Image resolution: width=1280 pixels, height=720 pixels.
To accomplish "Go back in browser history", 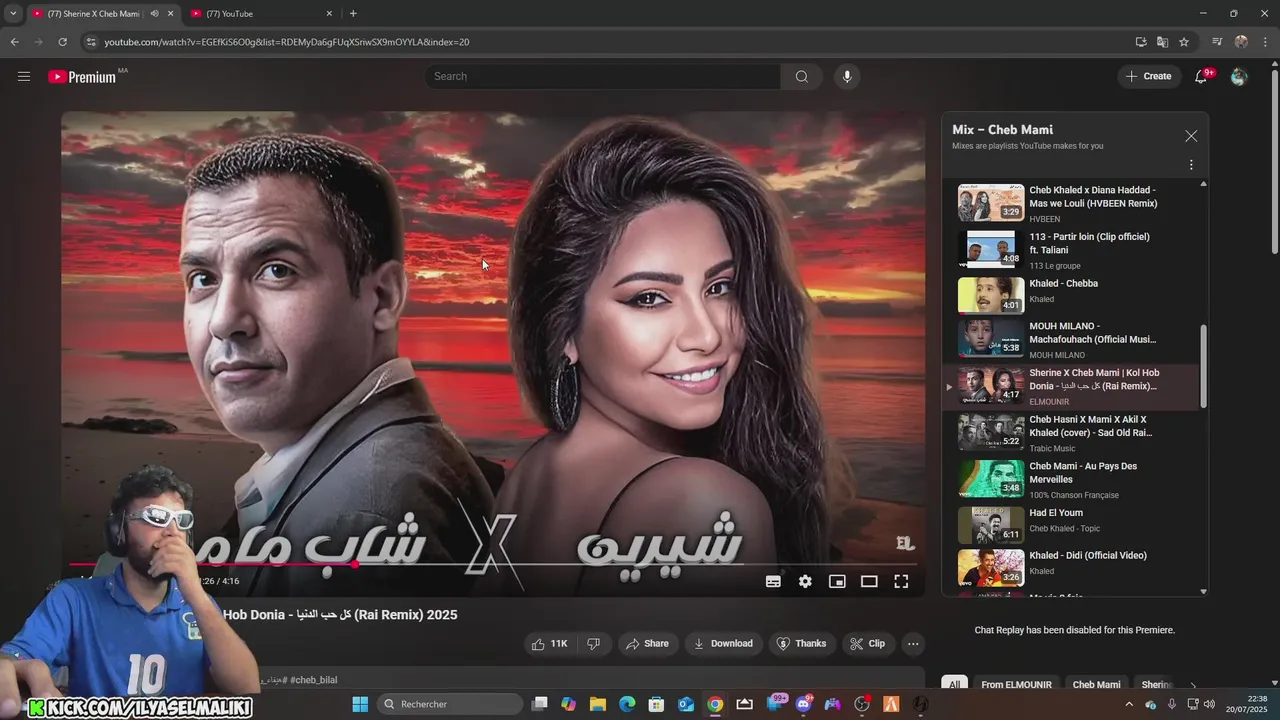I will click(x=14, y=42).
